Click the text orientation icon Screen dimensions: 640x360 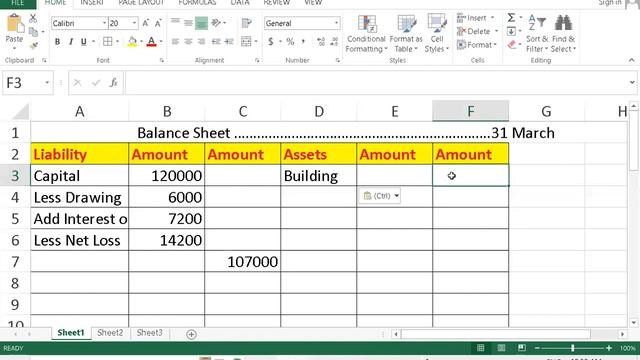click(216, 23)
